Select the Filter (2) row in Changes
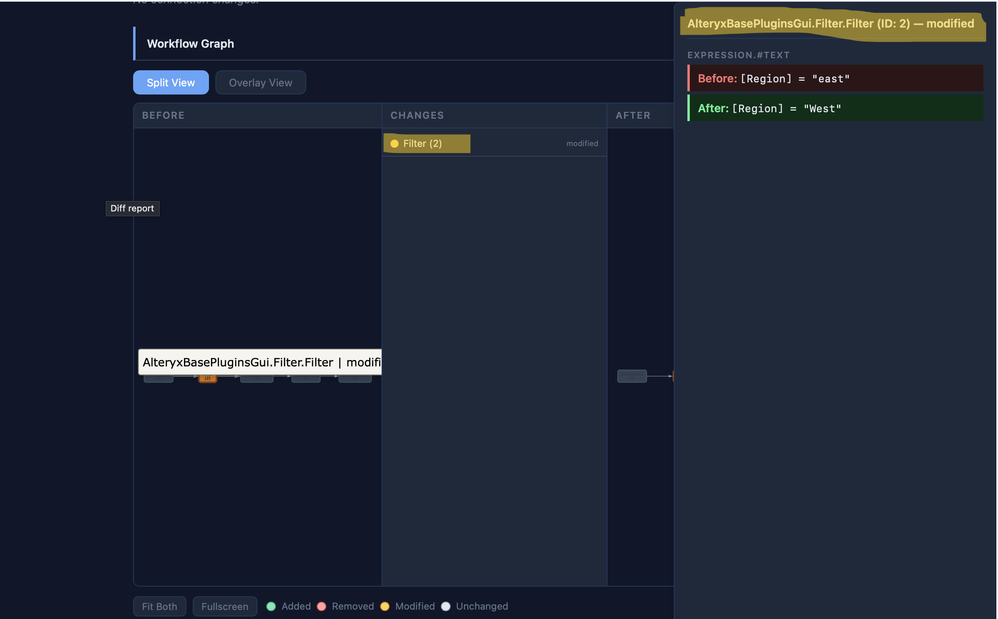Screen dimensions: 998x619 pos(494,143)
